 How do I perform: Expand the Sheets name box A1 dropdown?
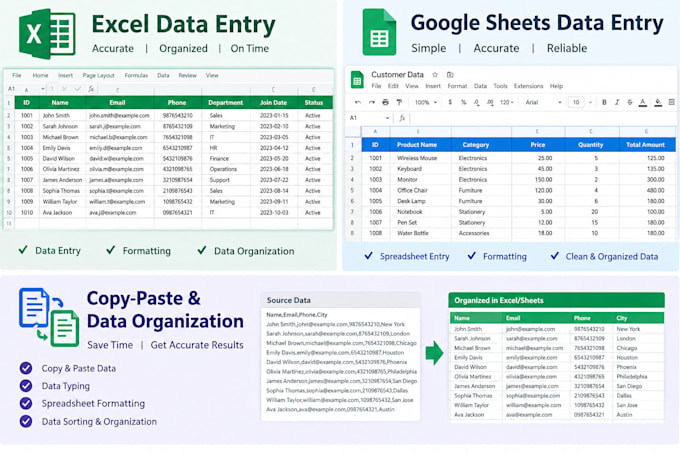(387, 118)
